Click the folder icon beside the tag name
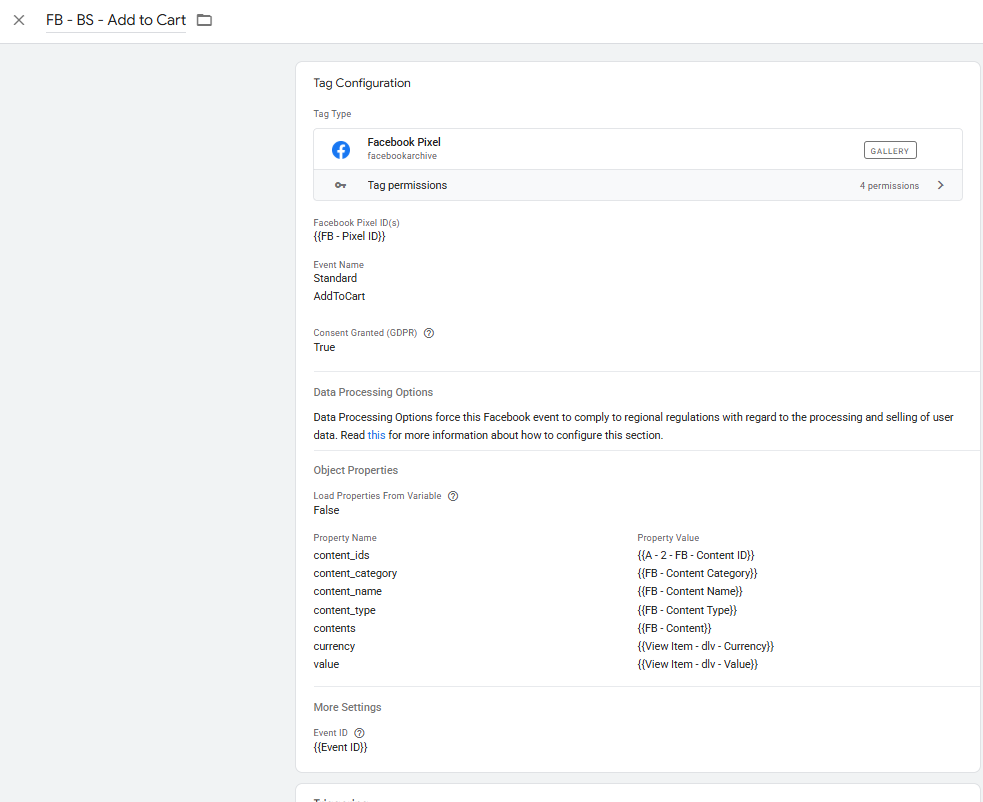This screenshot has width=983, height=802. click(x=204, y=20)
